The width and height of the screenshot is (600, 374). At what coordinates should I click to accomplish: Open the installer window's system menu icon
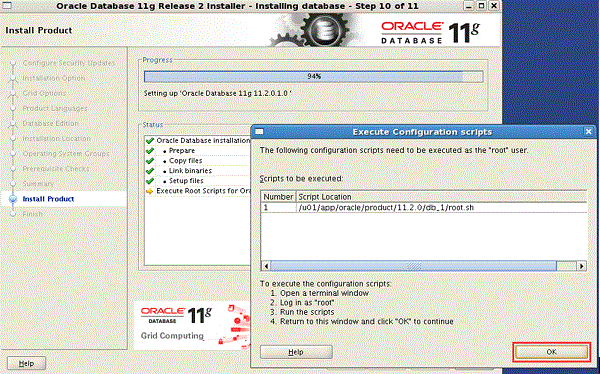(x=7, y=6)
